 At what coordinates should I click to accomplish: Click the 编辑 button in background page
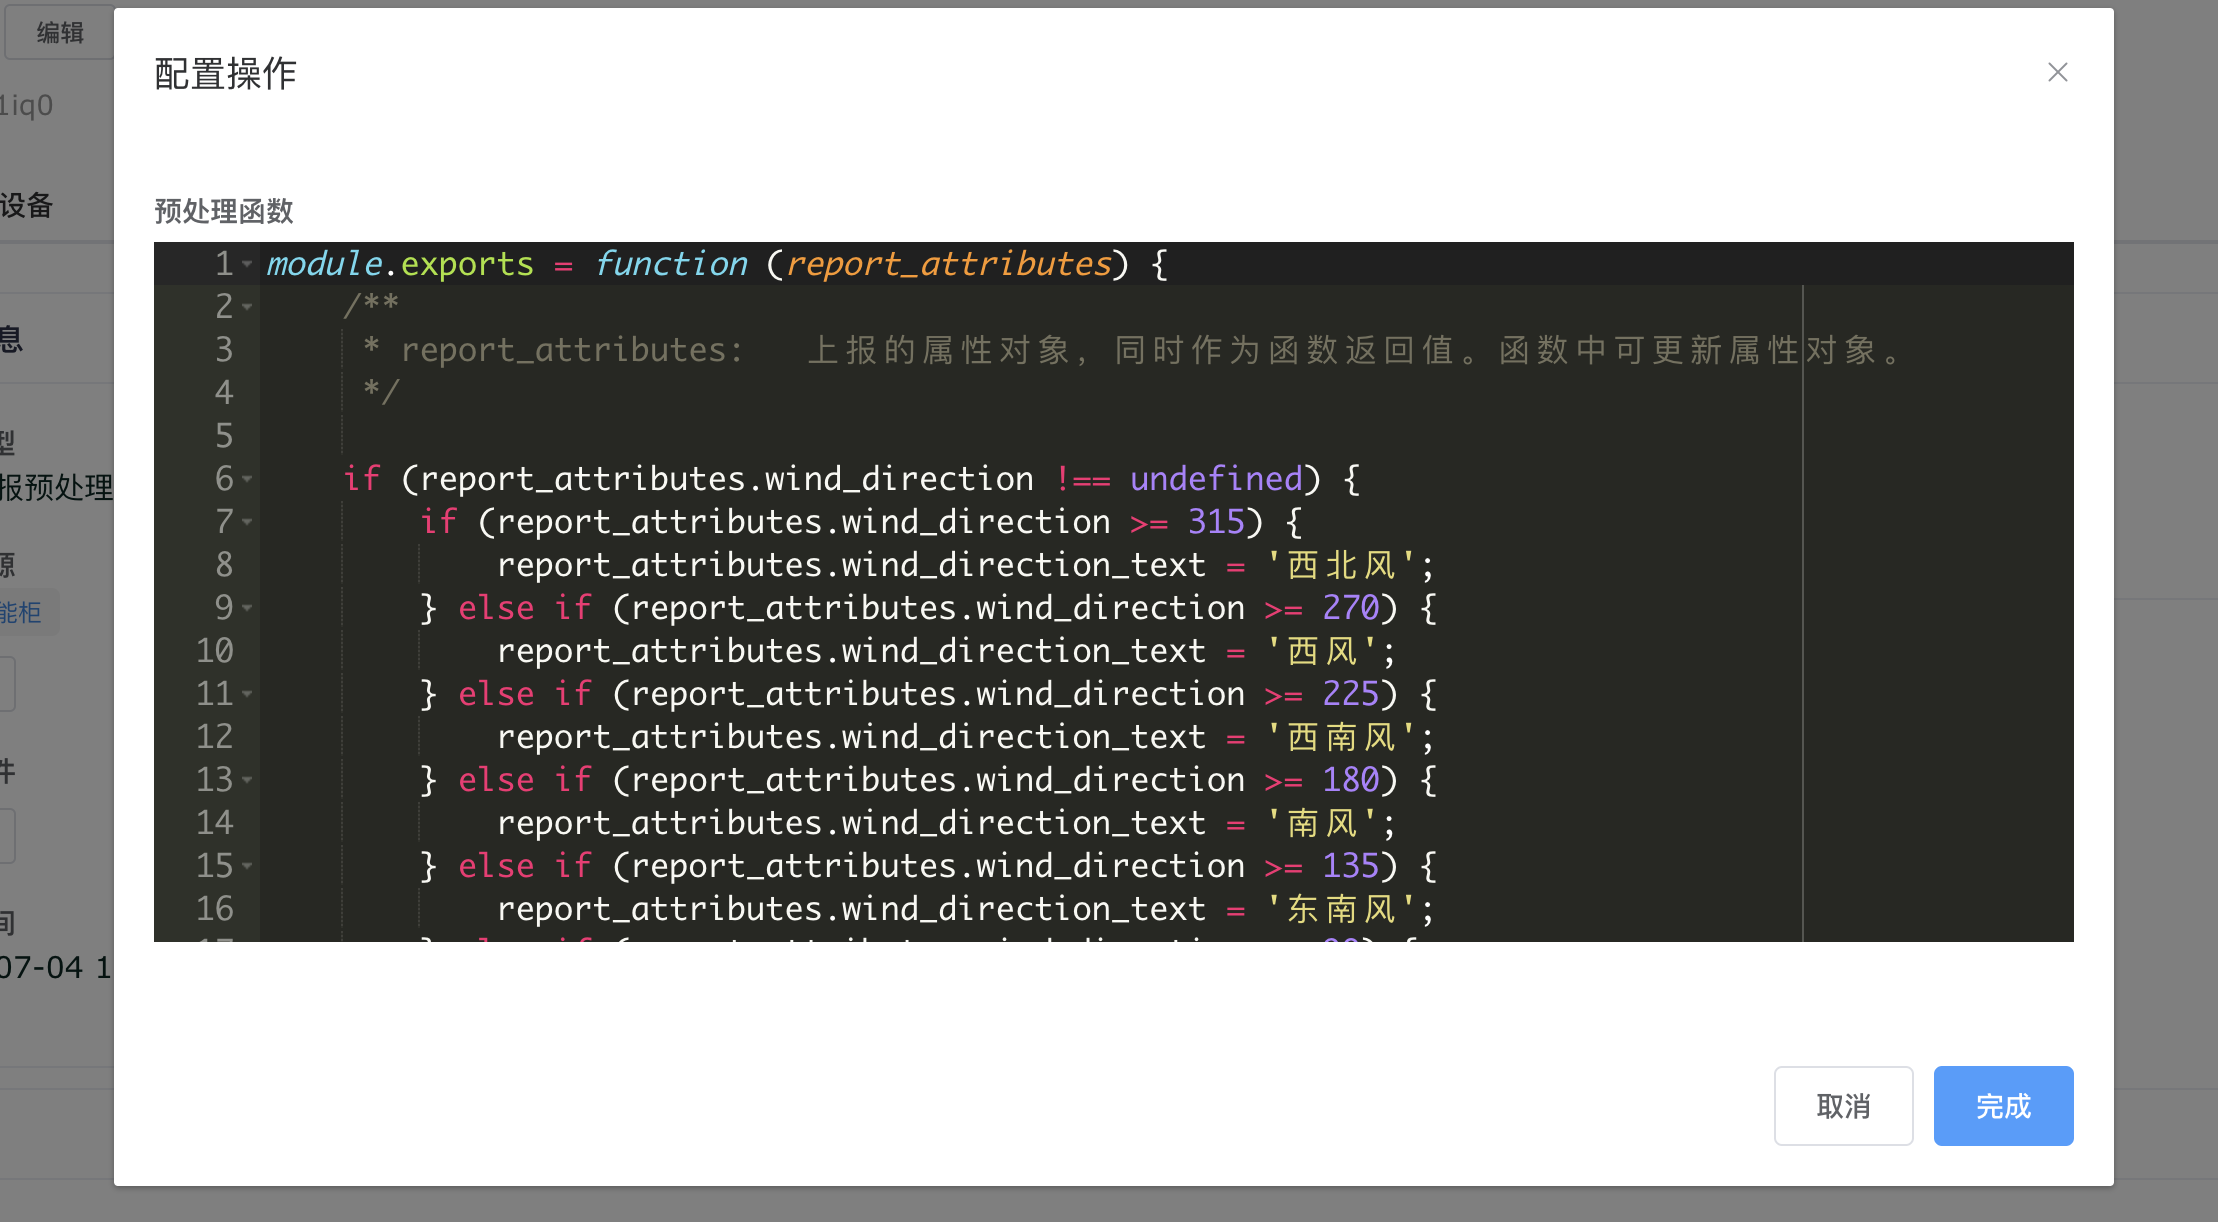coord(59,33)
